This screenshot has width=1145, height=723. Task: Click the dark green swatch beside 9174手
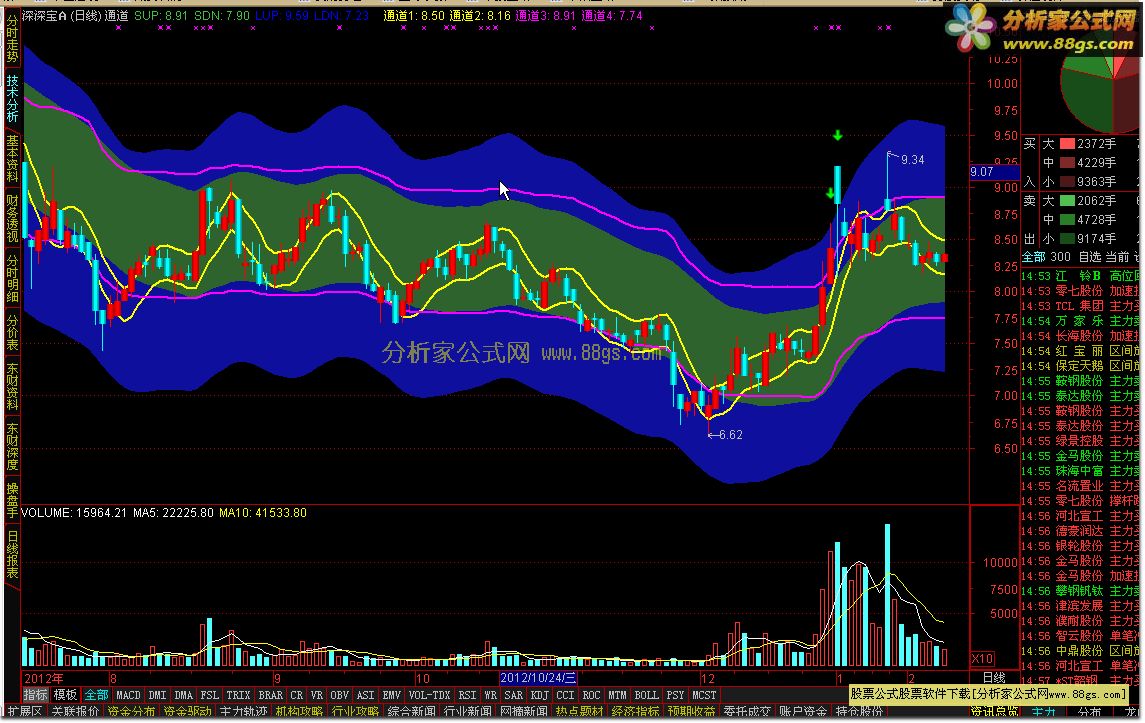[1067, 238]
